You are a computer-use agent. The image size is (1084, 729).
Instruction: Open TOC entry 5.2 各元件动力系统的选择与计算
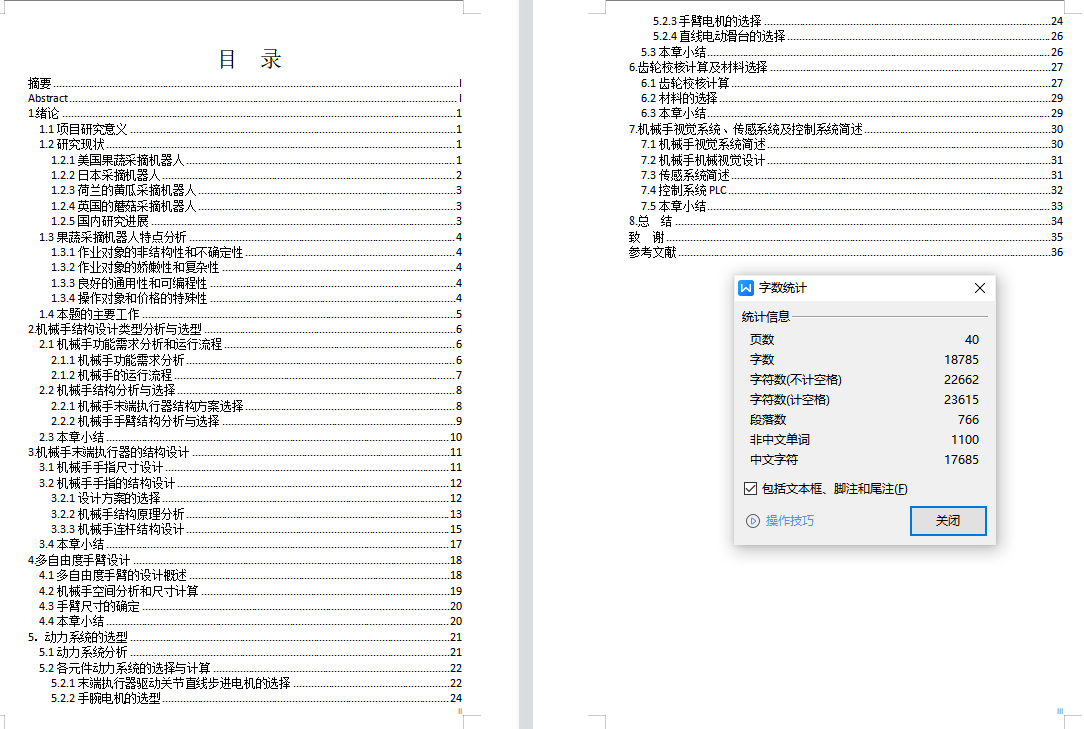pos(250,668)
